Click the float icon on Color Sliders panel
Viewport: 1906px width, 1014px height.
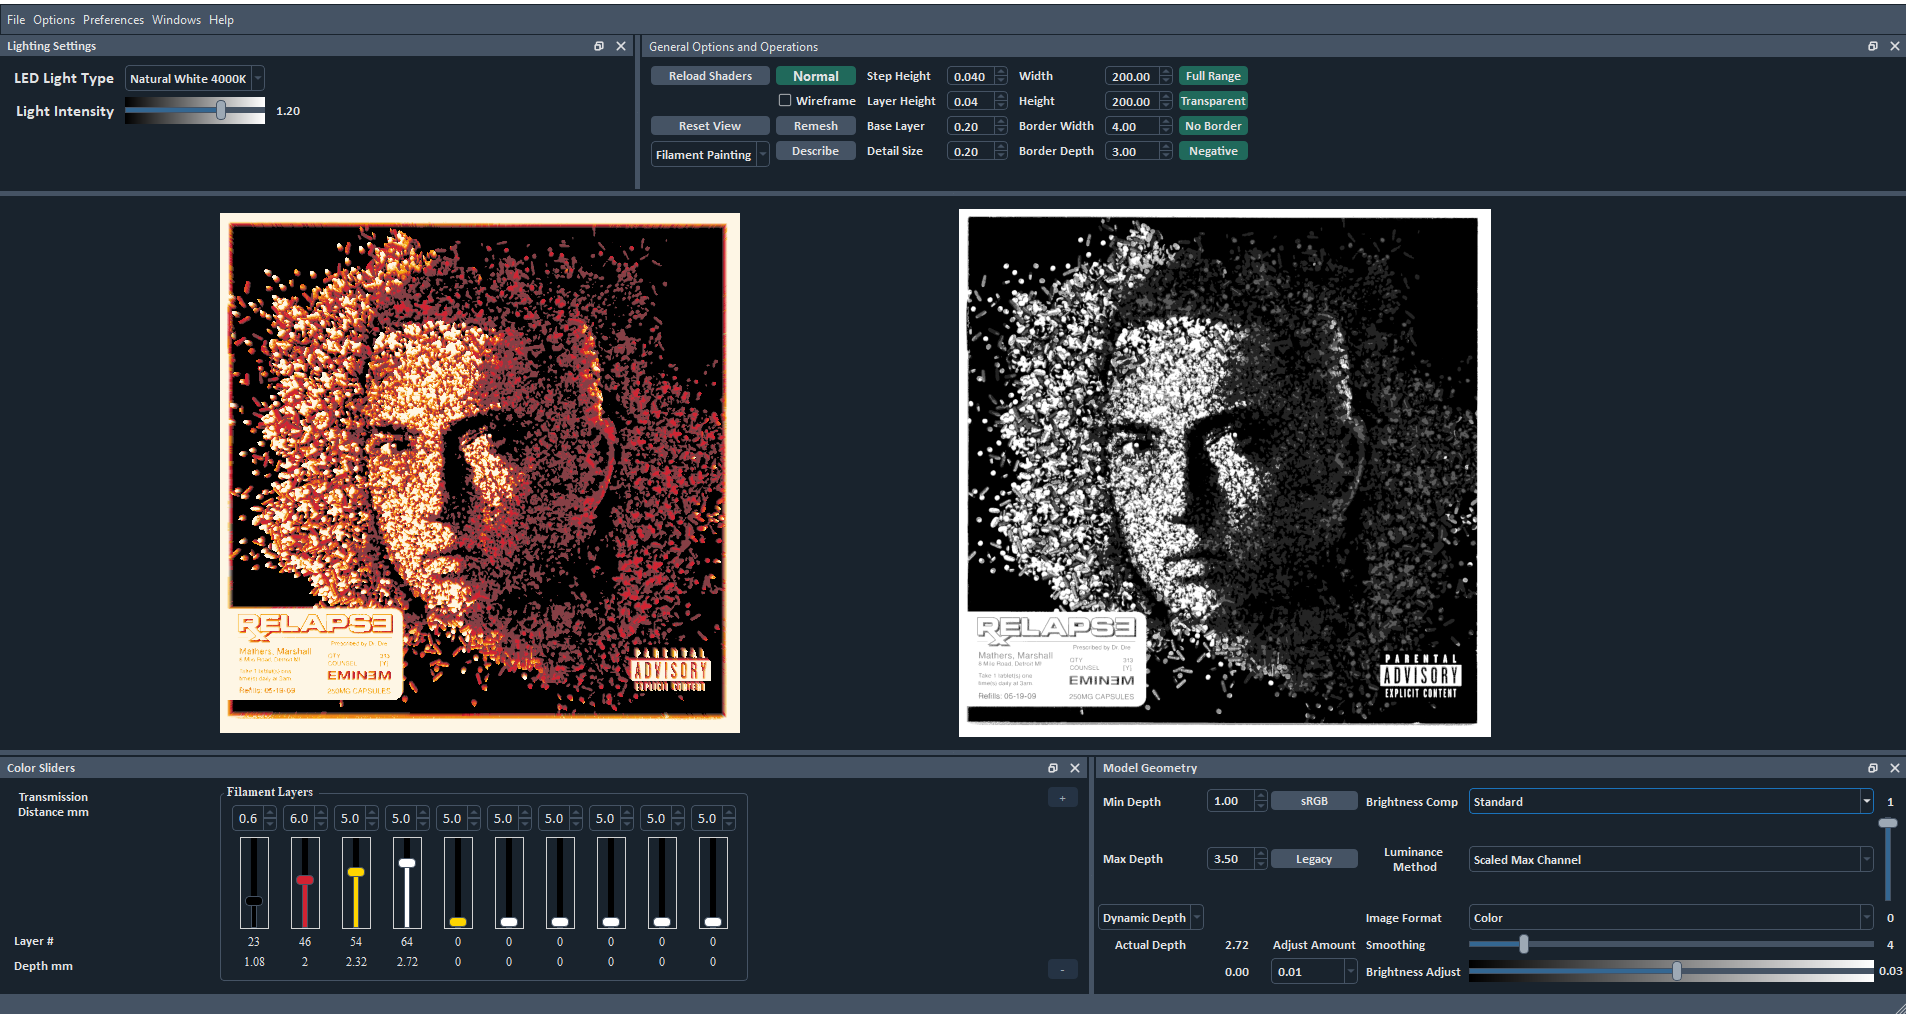pyautogui.click(x=1053, y=767)
